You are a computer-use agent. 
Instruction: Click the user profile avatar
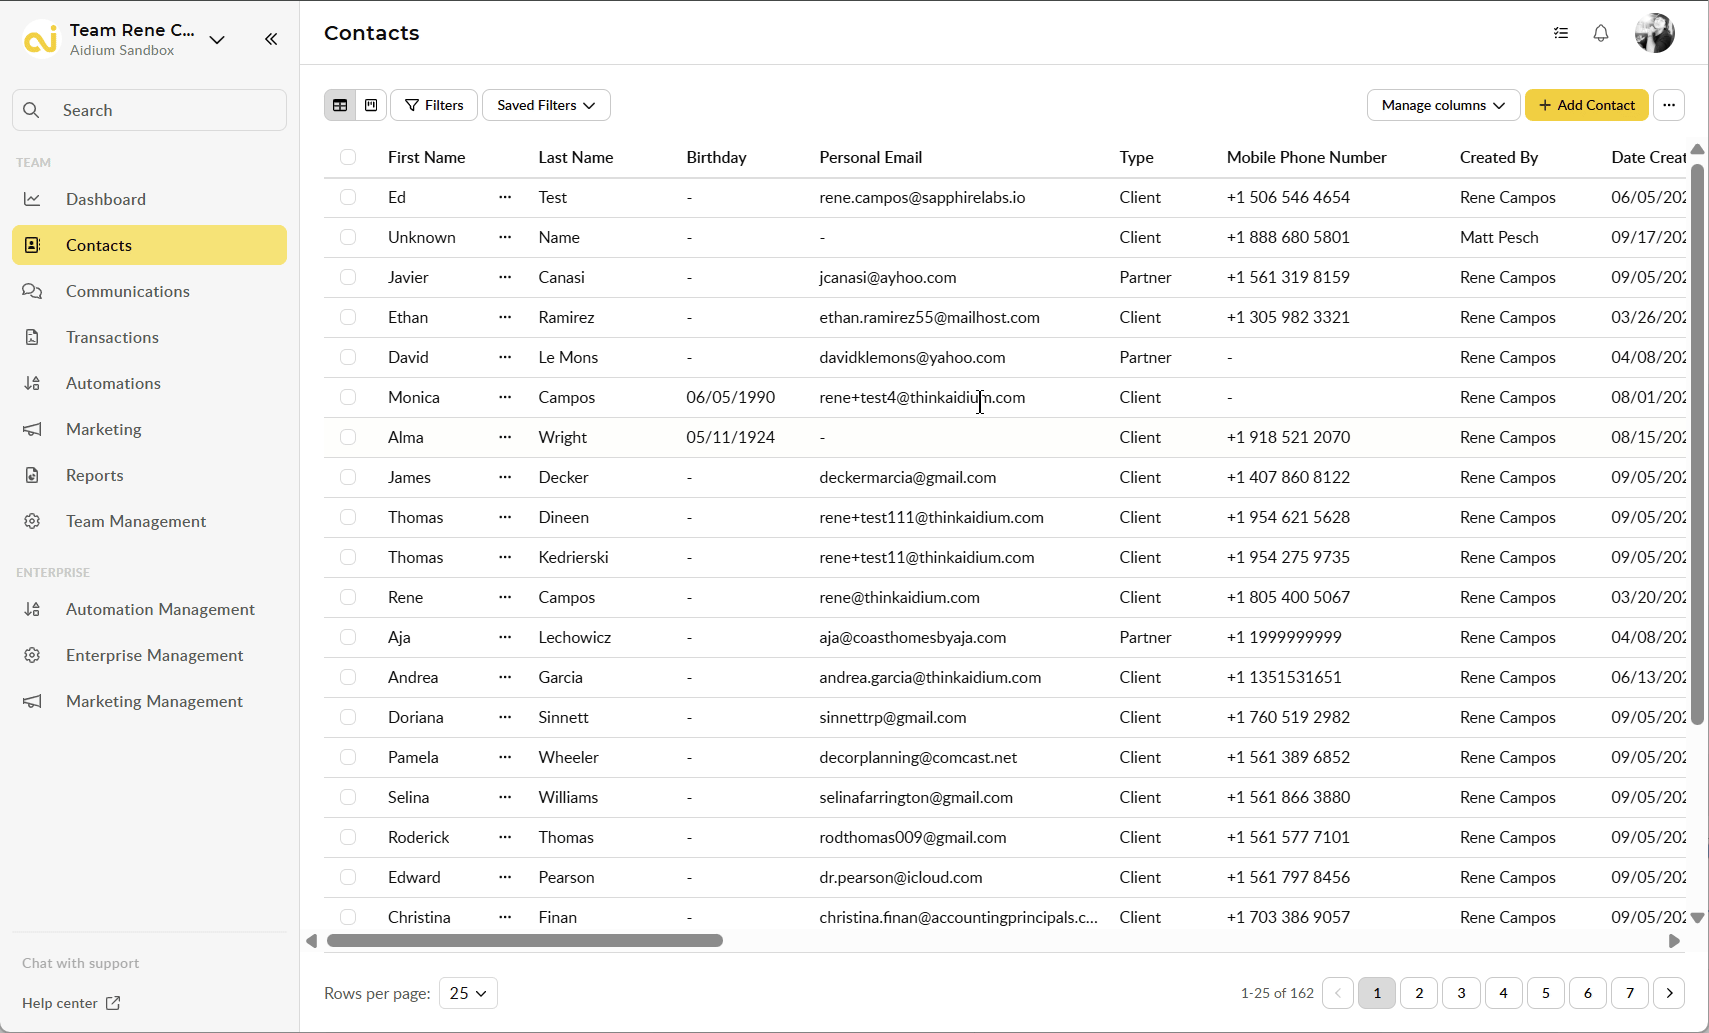pos(1654,33)
